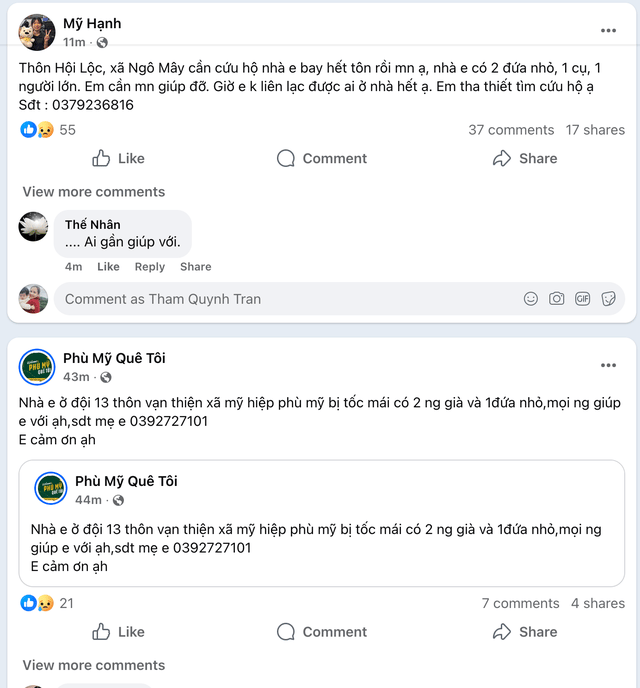Reply to Thế Nhân's comment
Image resolution: width=640 pixels, height=688 pixels.
point(150,267)
